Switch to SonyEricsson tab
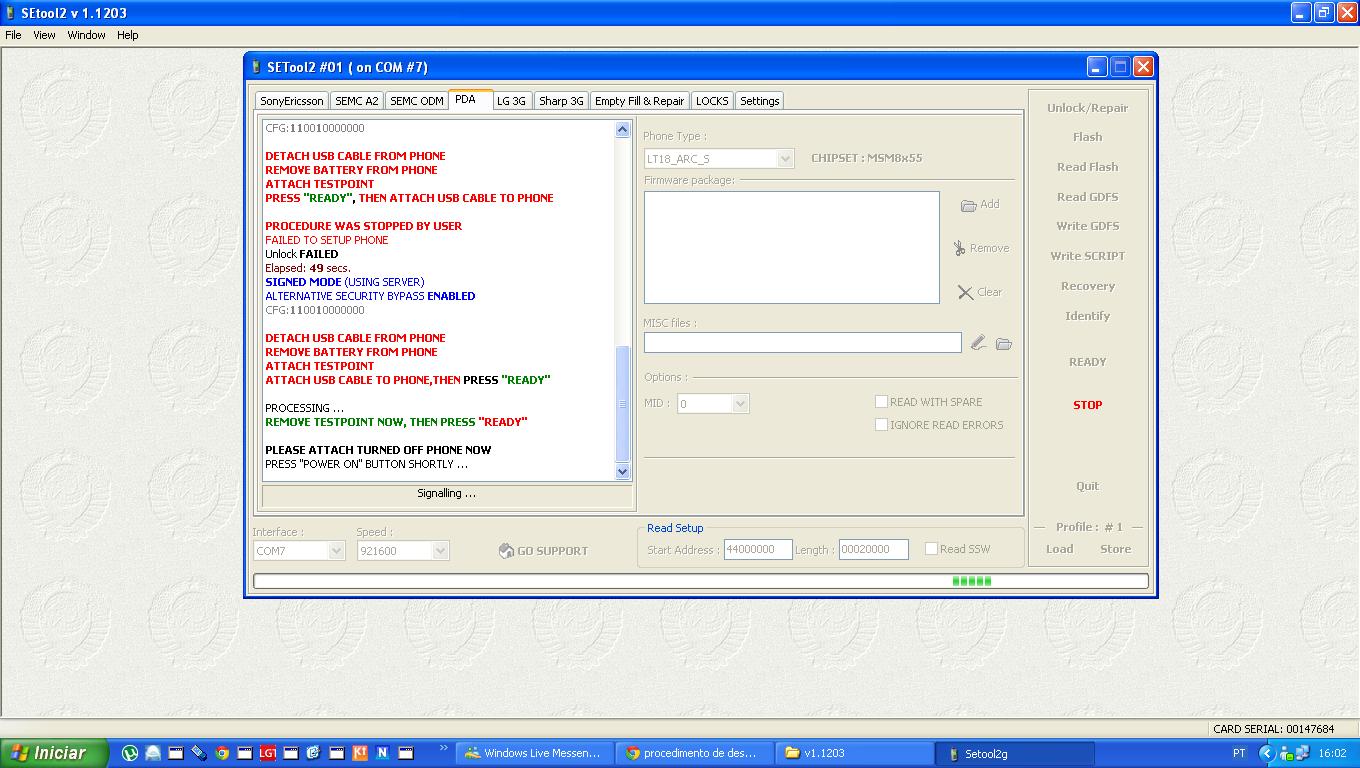Image resolution: width=1360 pixels, height=768 pixels. point(292,101)
